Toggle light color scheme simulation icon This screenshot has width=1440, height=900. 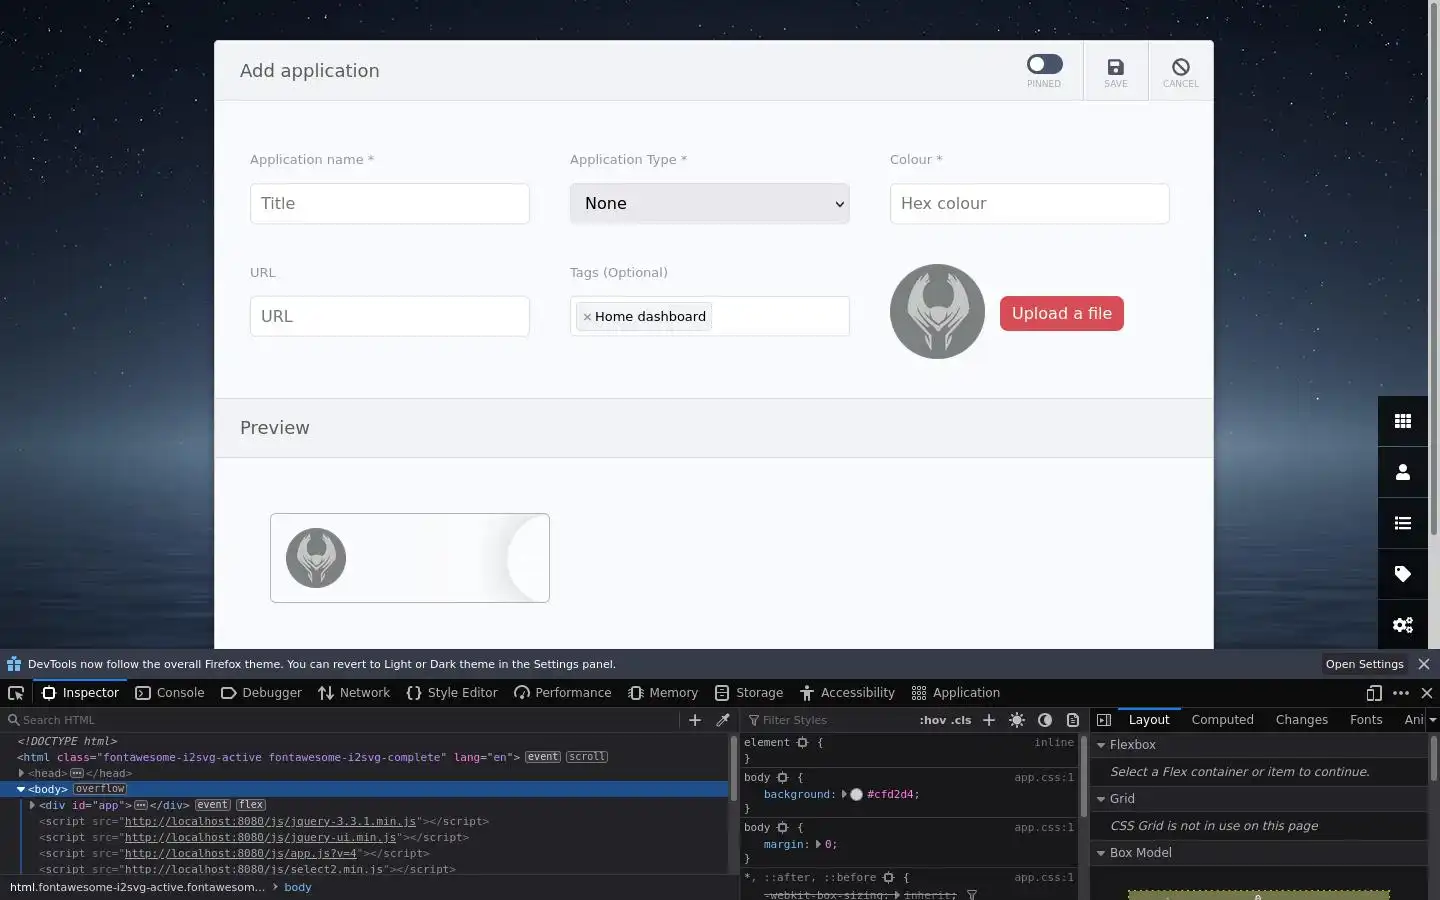click(1017, 720)
